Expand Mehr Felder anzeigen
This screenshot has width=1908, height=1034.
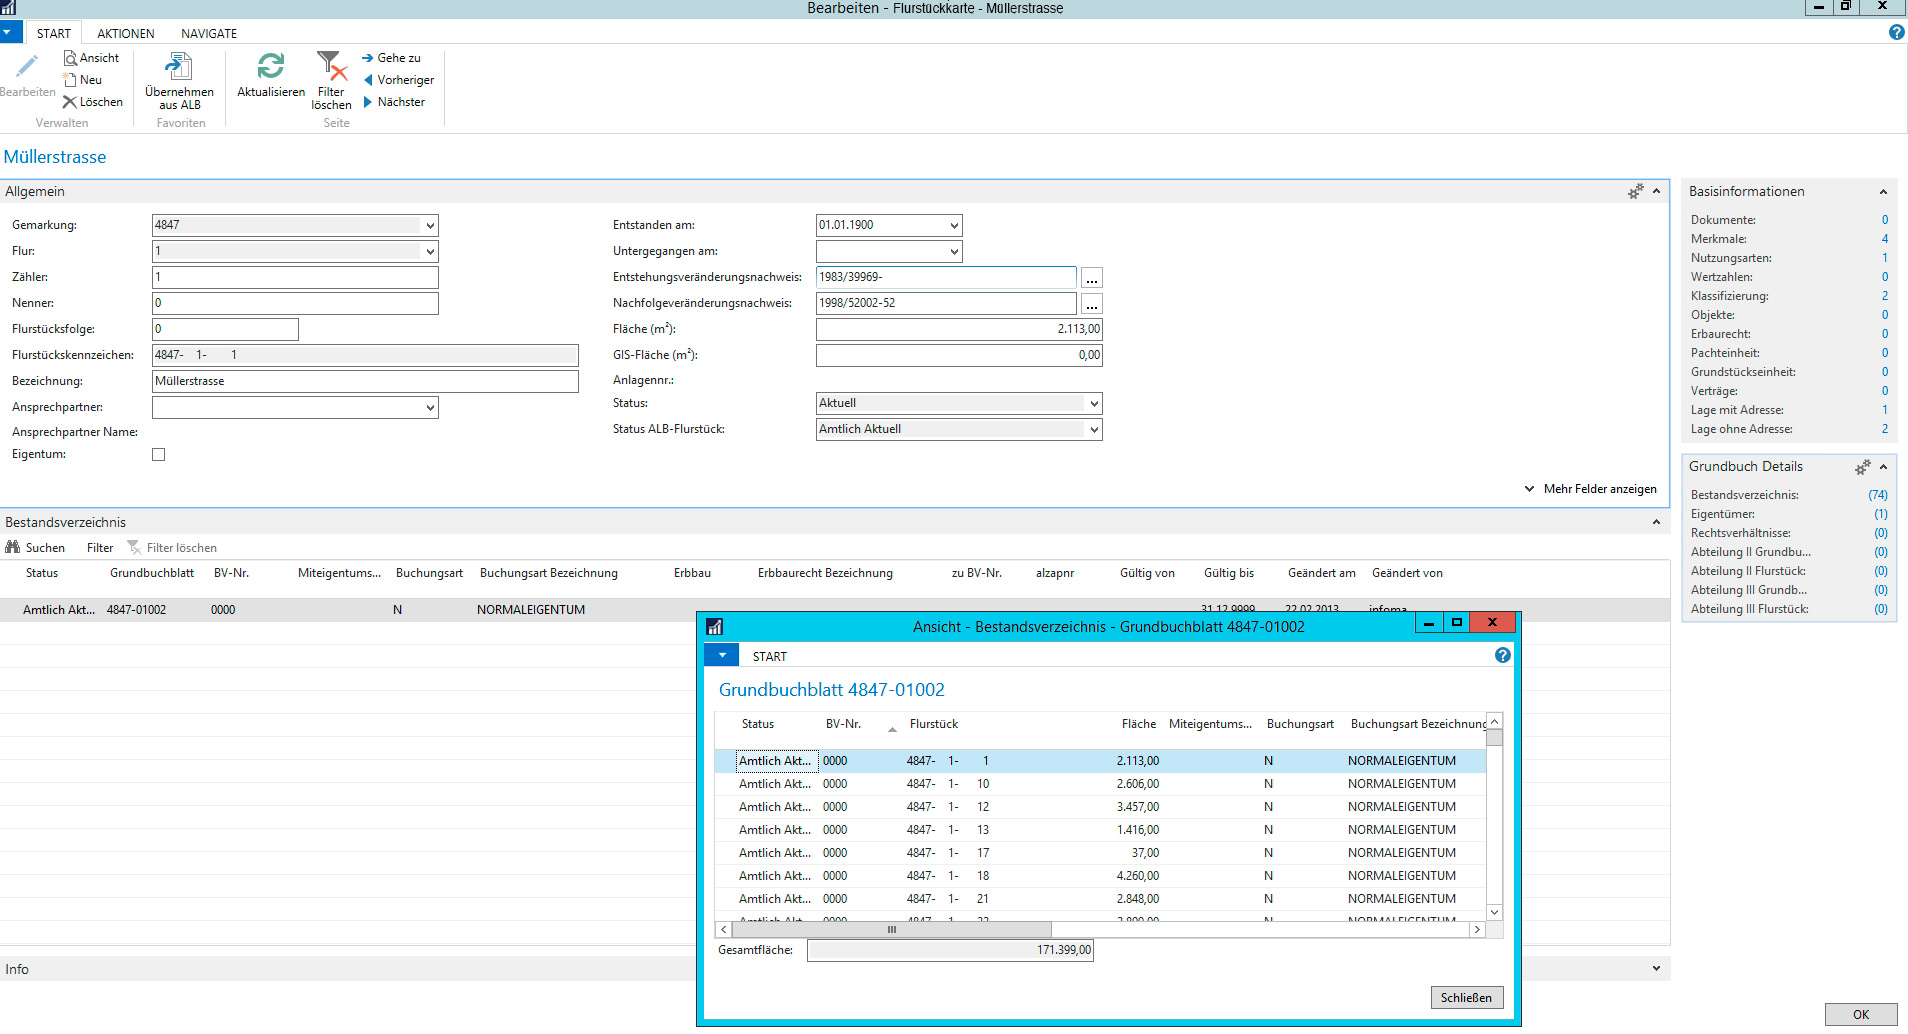click(x=1590, y=489)
